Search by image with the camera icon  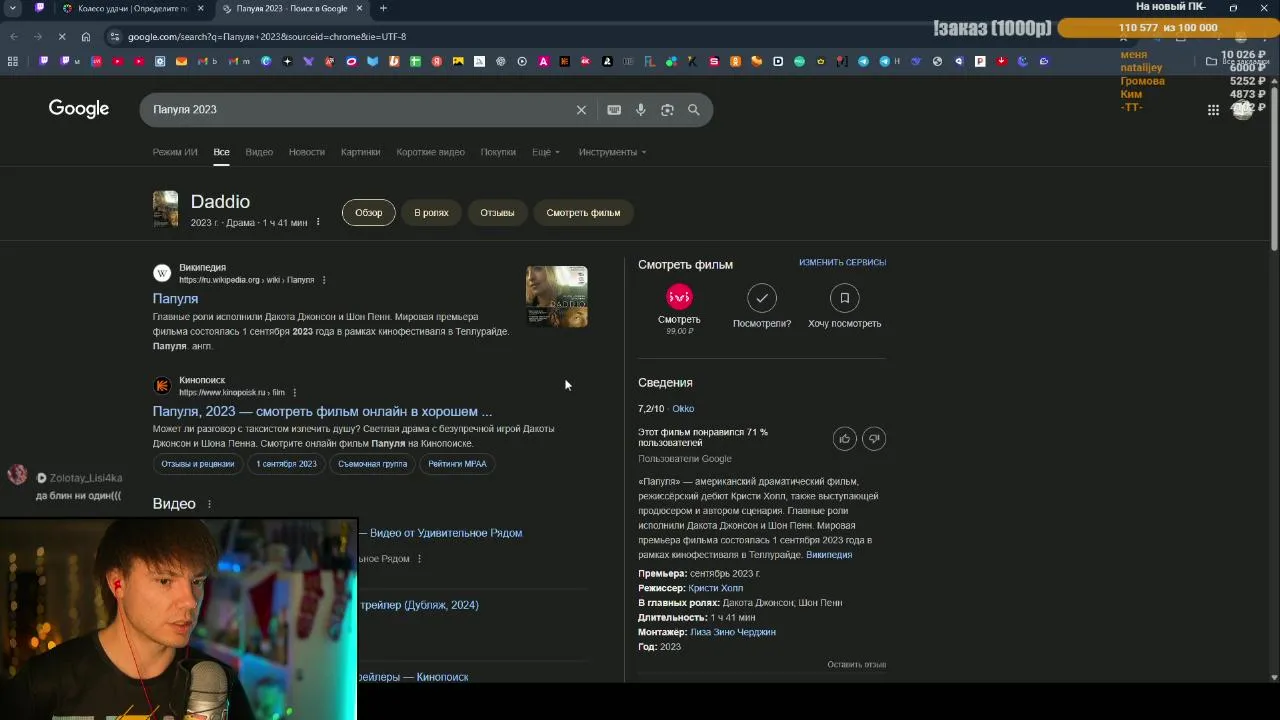coord(667,110)
